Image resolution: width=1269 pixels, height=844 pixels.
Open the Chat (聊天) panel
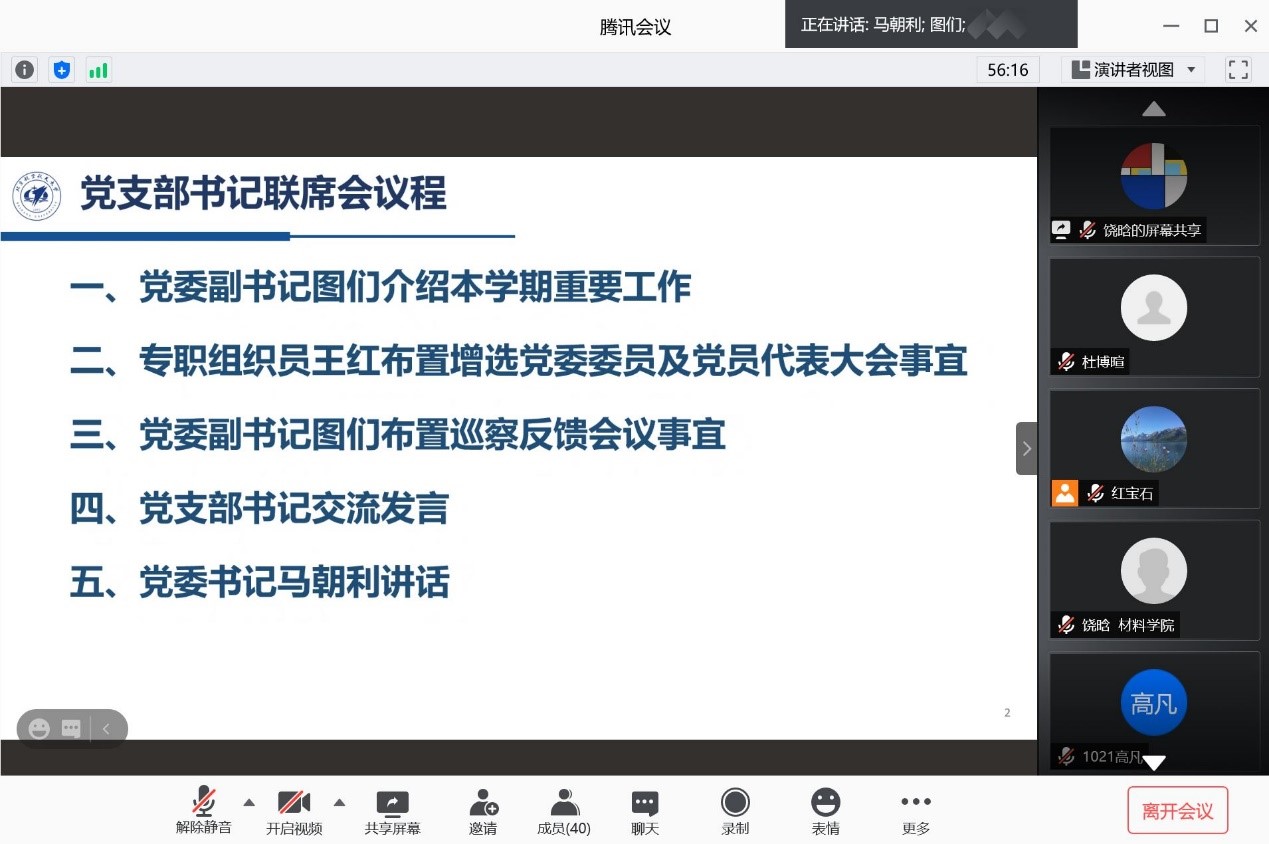pyautogui.click(x=645, y=811)
